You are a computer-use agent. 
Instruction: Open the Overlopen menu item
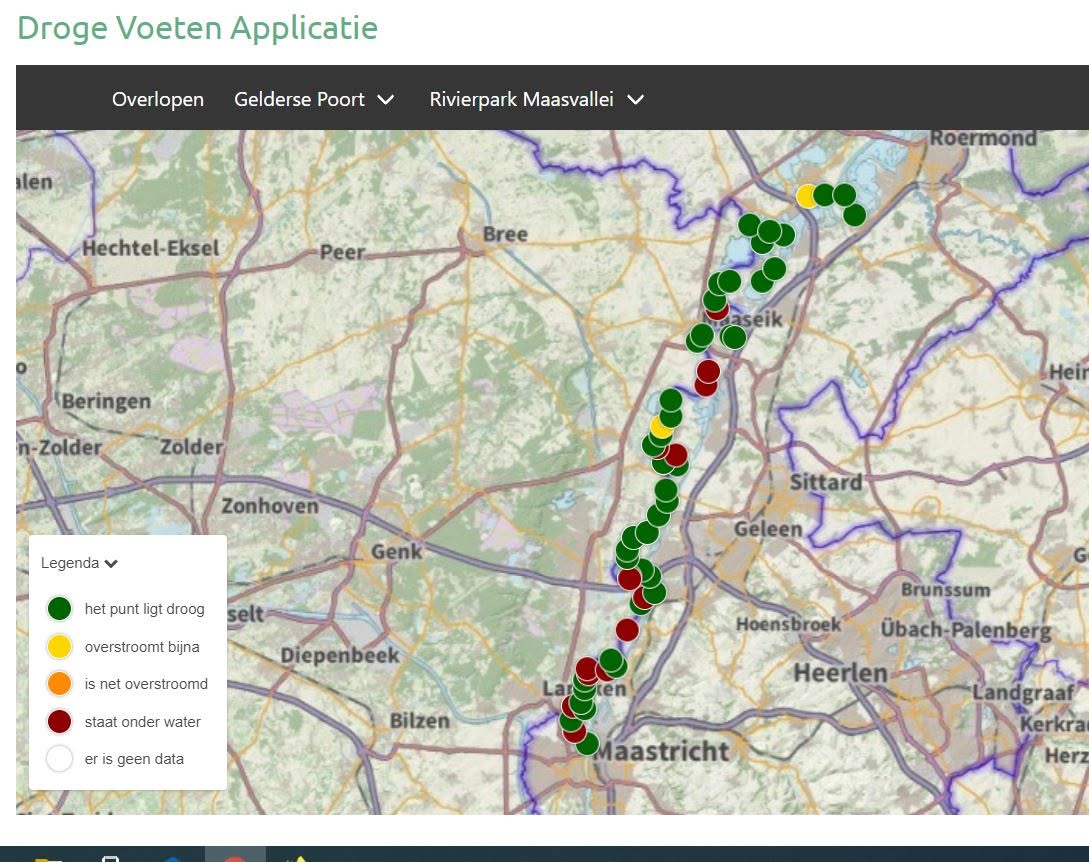pyautogui.click(x=158, y=99)
